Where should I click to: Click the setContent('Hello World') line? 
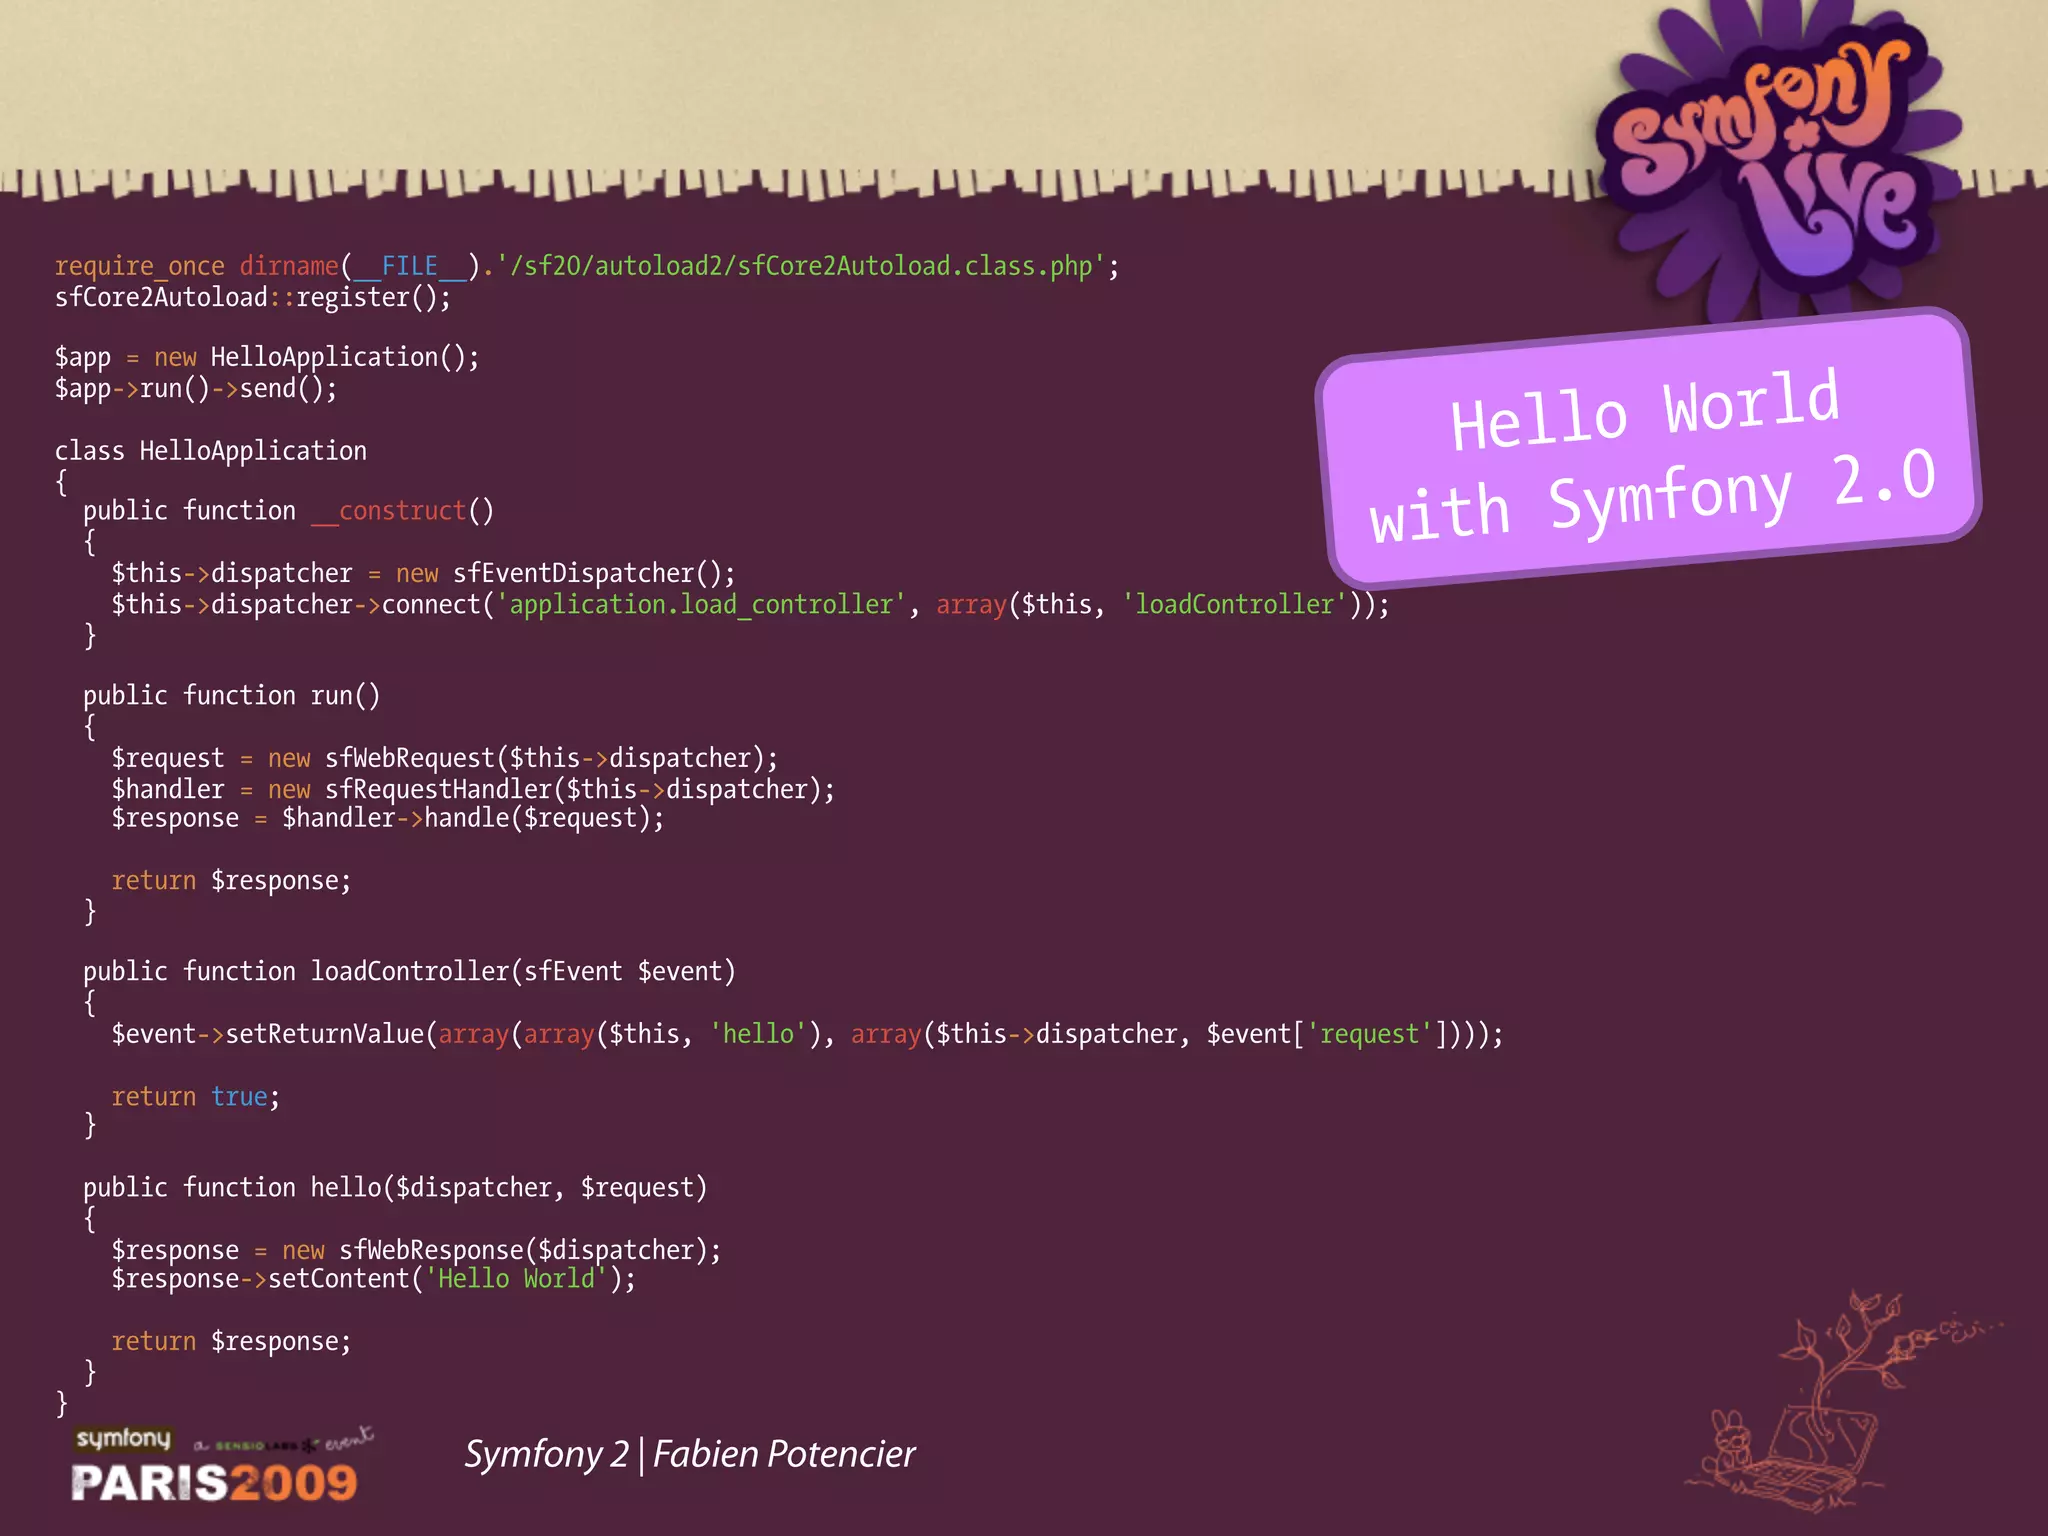pos(373,1280)
